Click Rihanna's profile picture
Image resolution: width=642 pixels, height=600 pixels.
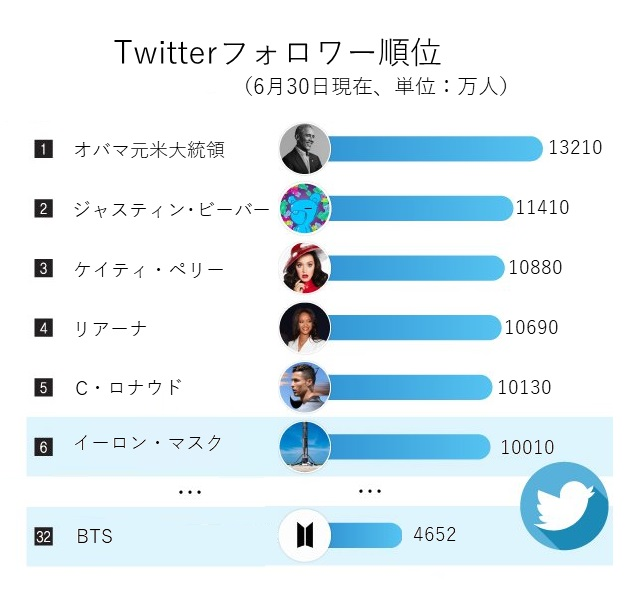pos(305,328)
